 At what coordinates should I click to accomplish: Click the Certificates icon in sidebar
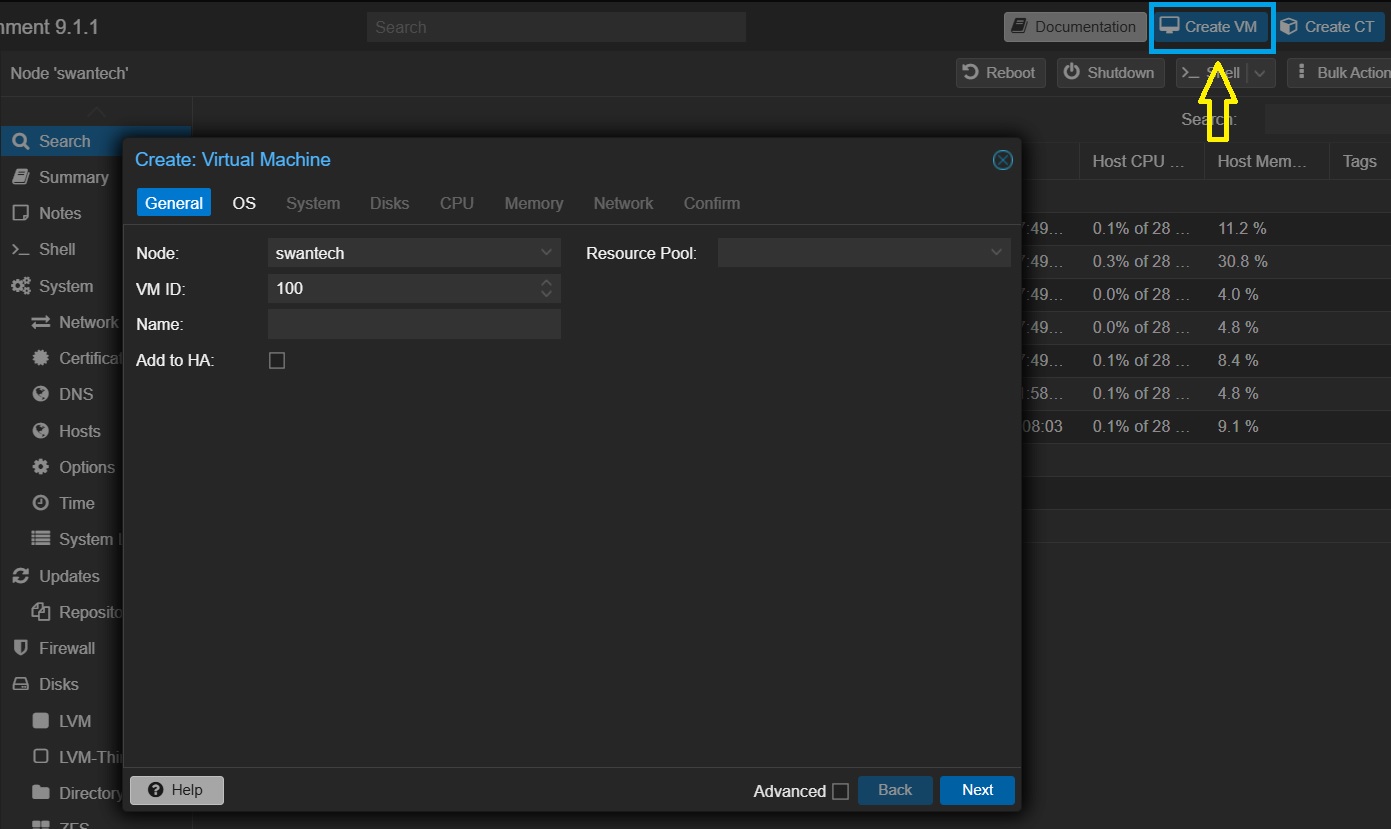[40, 358]
